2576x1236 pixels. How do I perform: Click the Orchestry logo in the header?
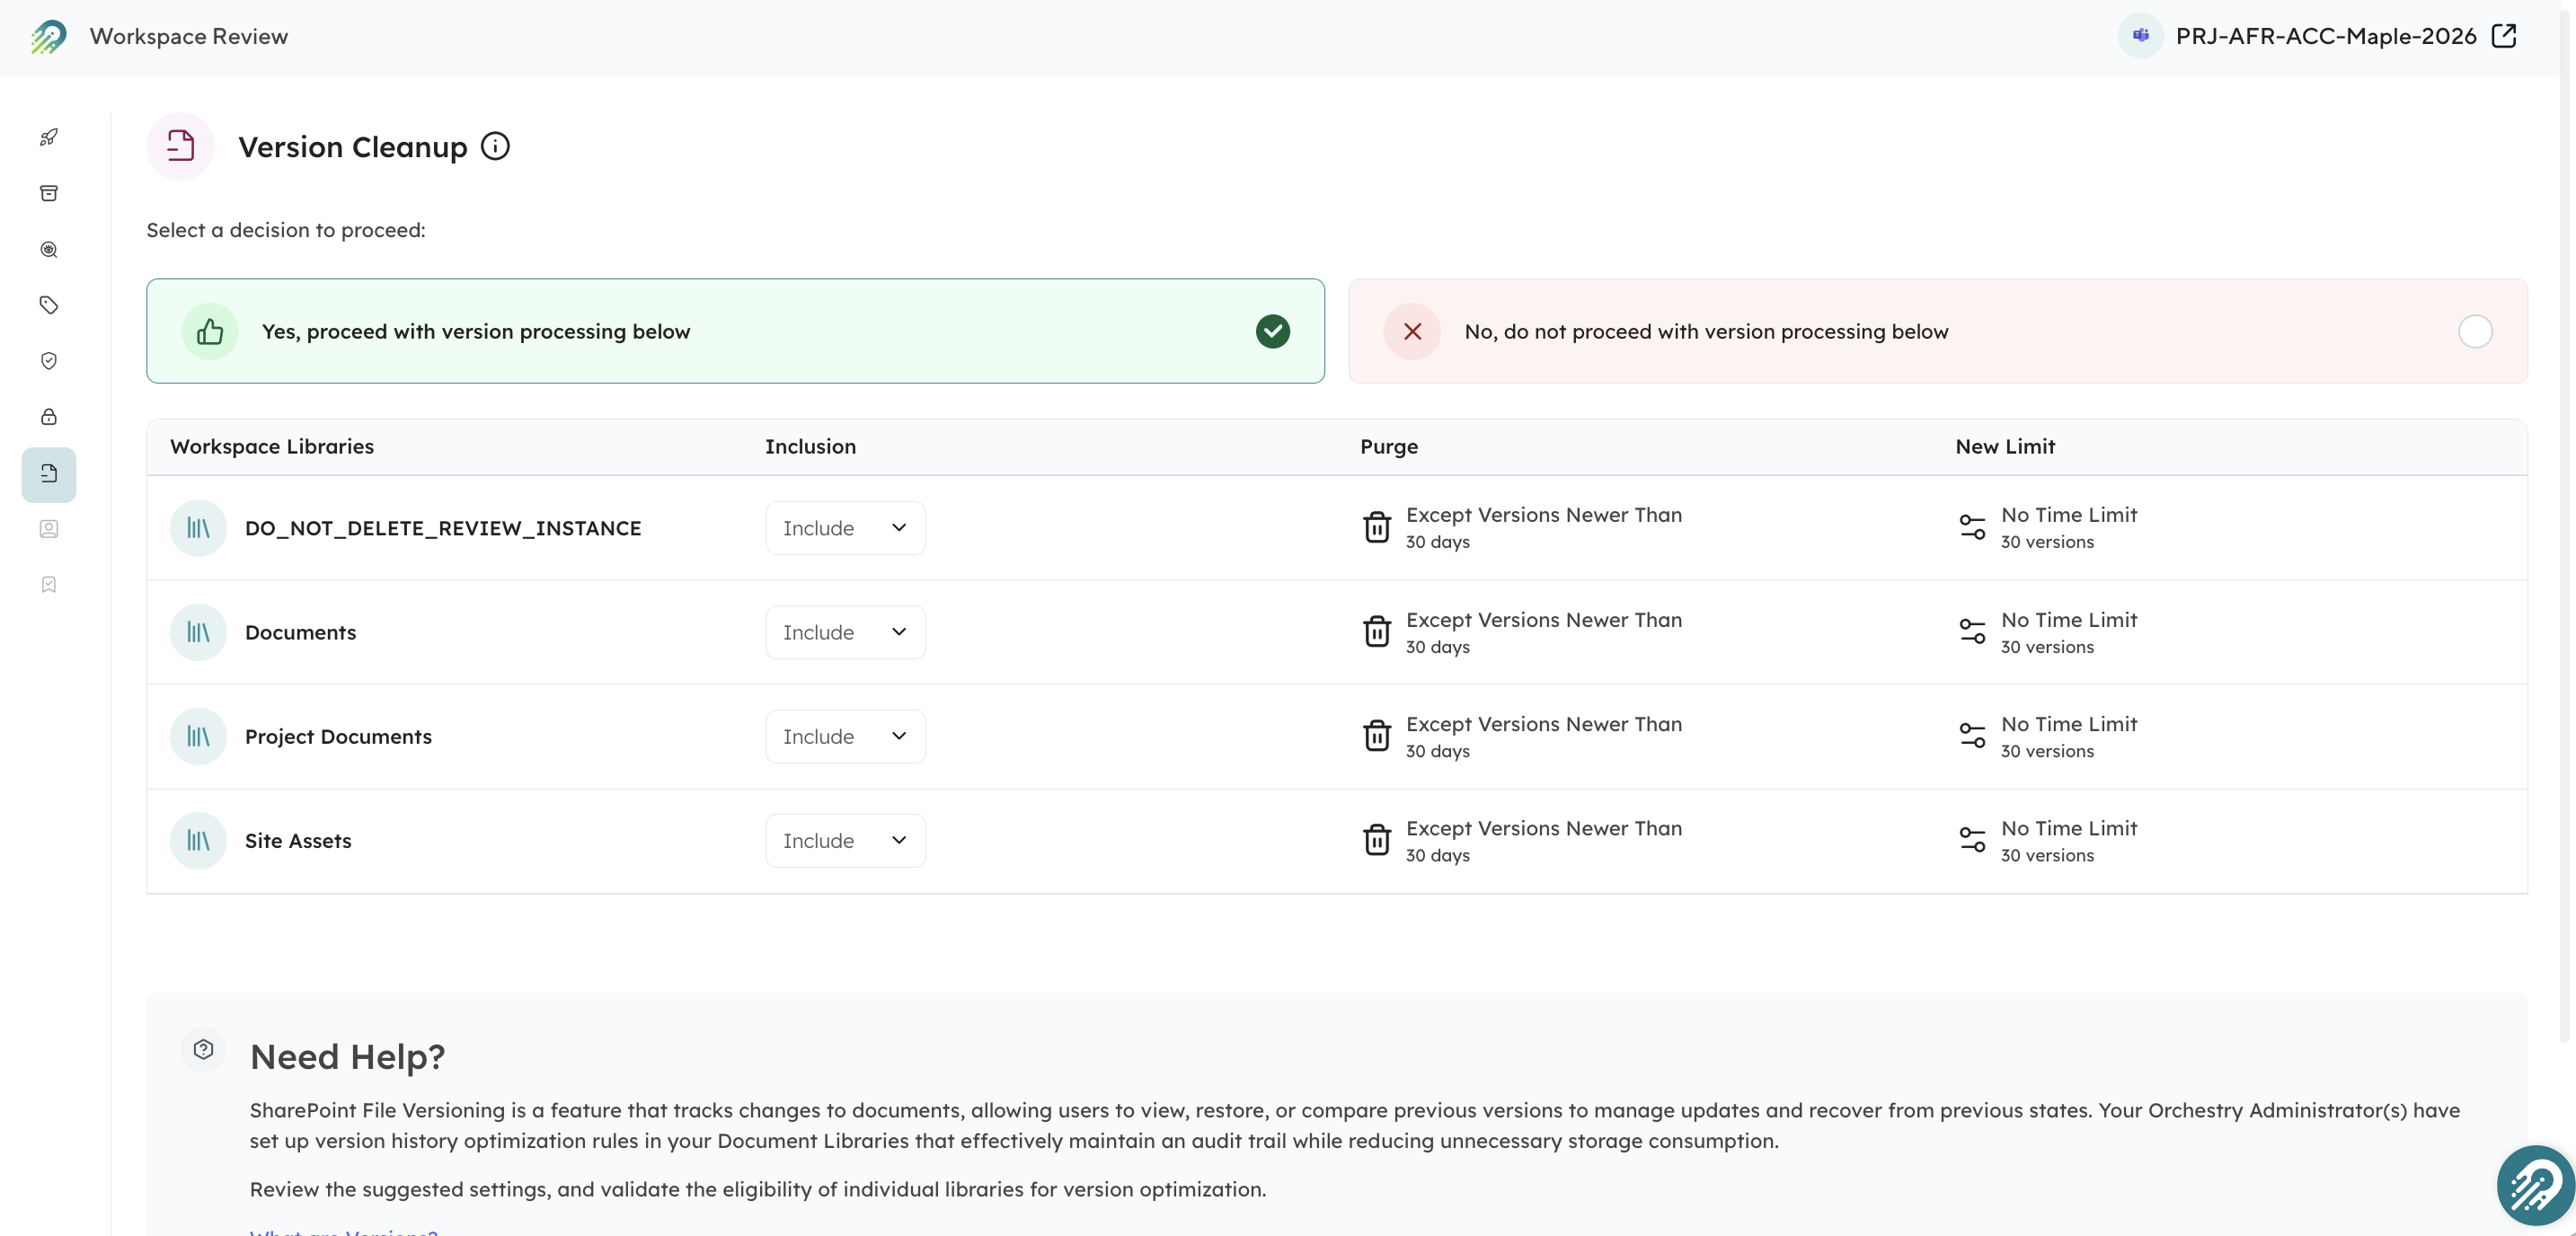[46, 36]
